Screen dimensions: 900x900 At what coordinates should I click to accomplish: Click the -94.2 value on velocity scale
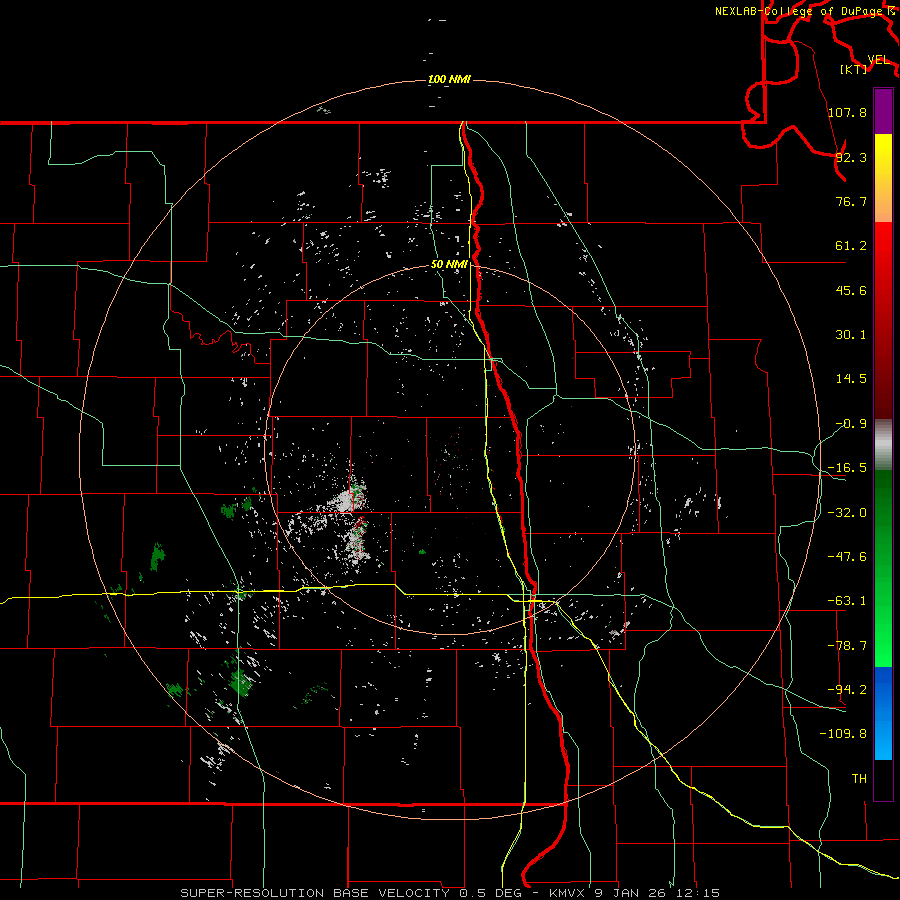[x=847, y=690]
